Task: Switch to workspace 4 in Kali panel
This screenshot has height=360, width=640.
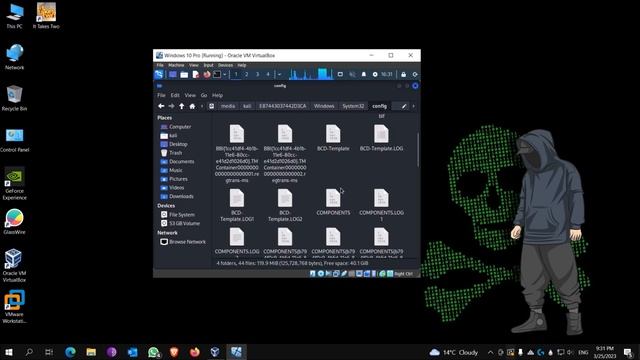Action: pyautogui.click(x=268, y=74)
